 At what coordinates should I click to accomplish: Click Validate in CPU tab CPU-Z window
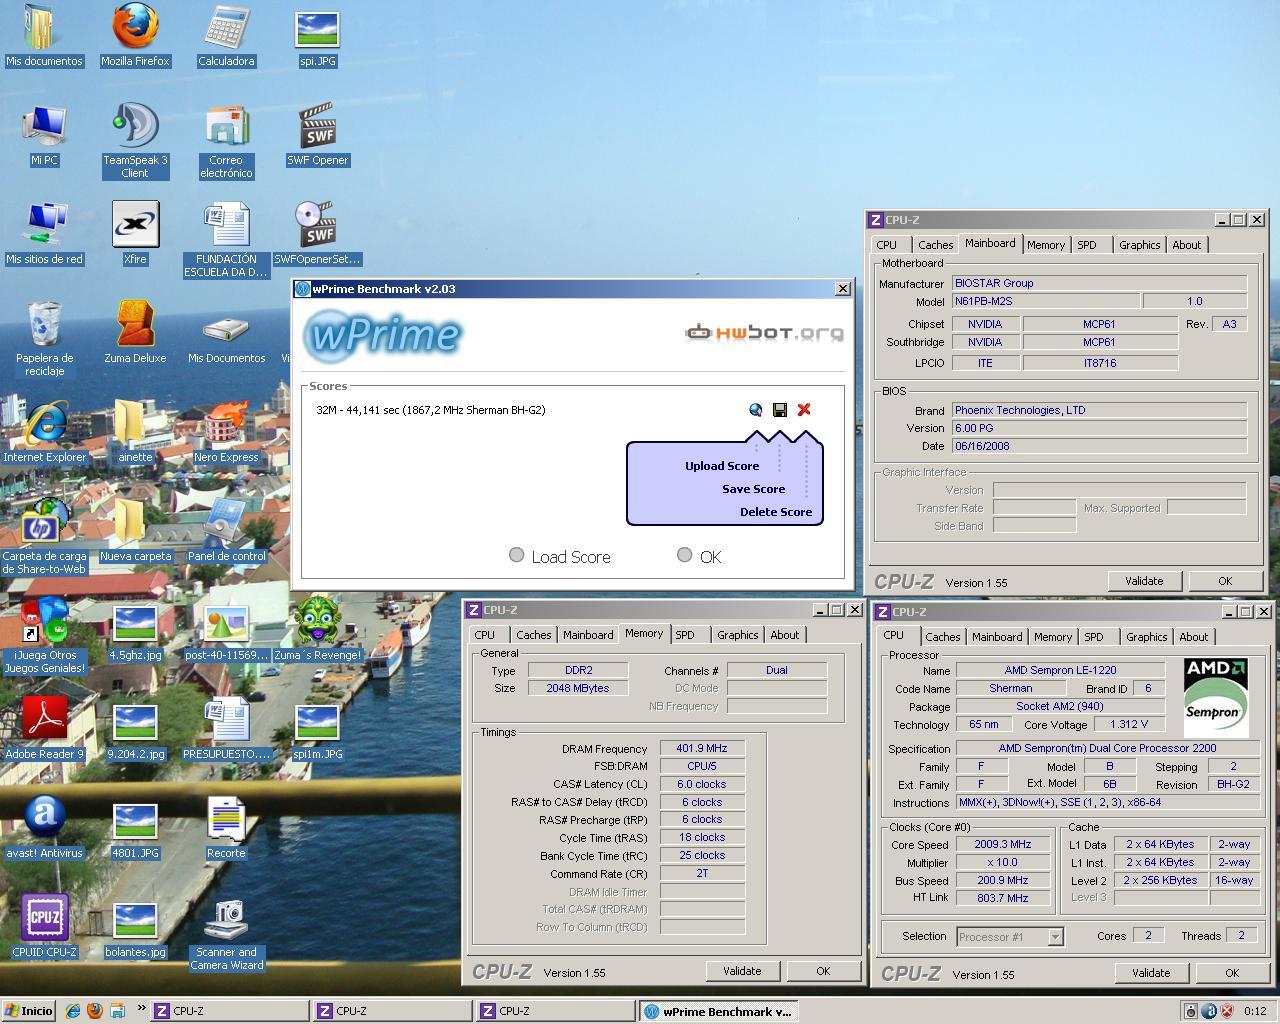click(1151, 973)
